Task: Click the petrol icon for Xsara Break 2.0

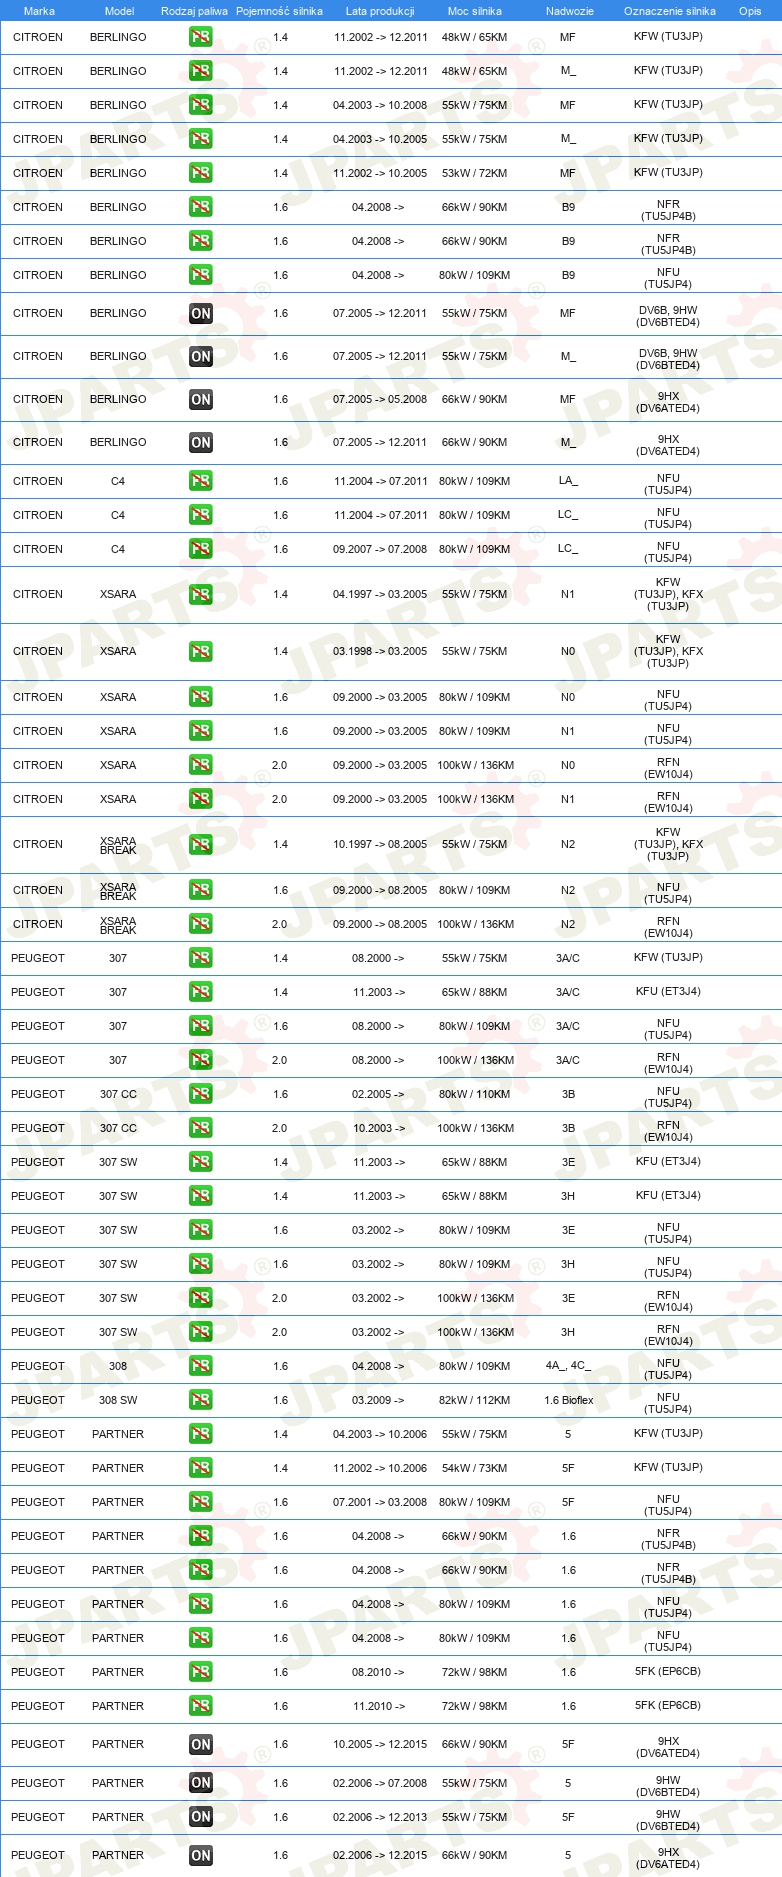Action: [200, 924]
